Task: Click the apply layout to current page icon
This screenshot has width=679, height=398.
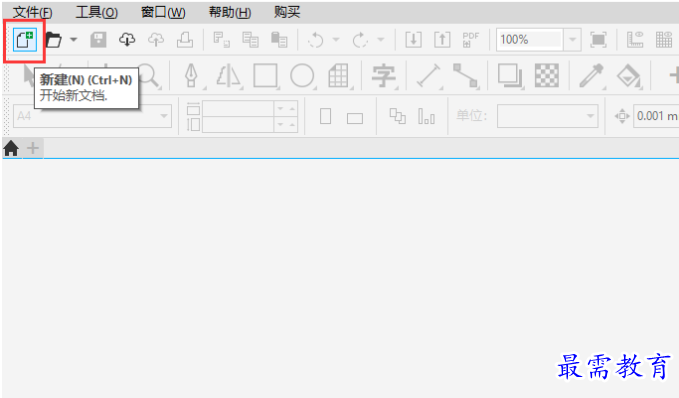Action: pyautogui.click(x=426, y=116)
